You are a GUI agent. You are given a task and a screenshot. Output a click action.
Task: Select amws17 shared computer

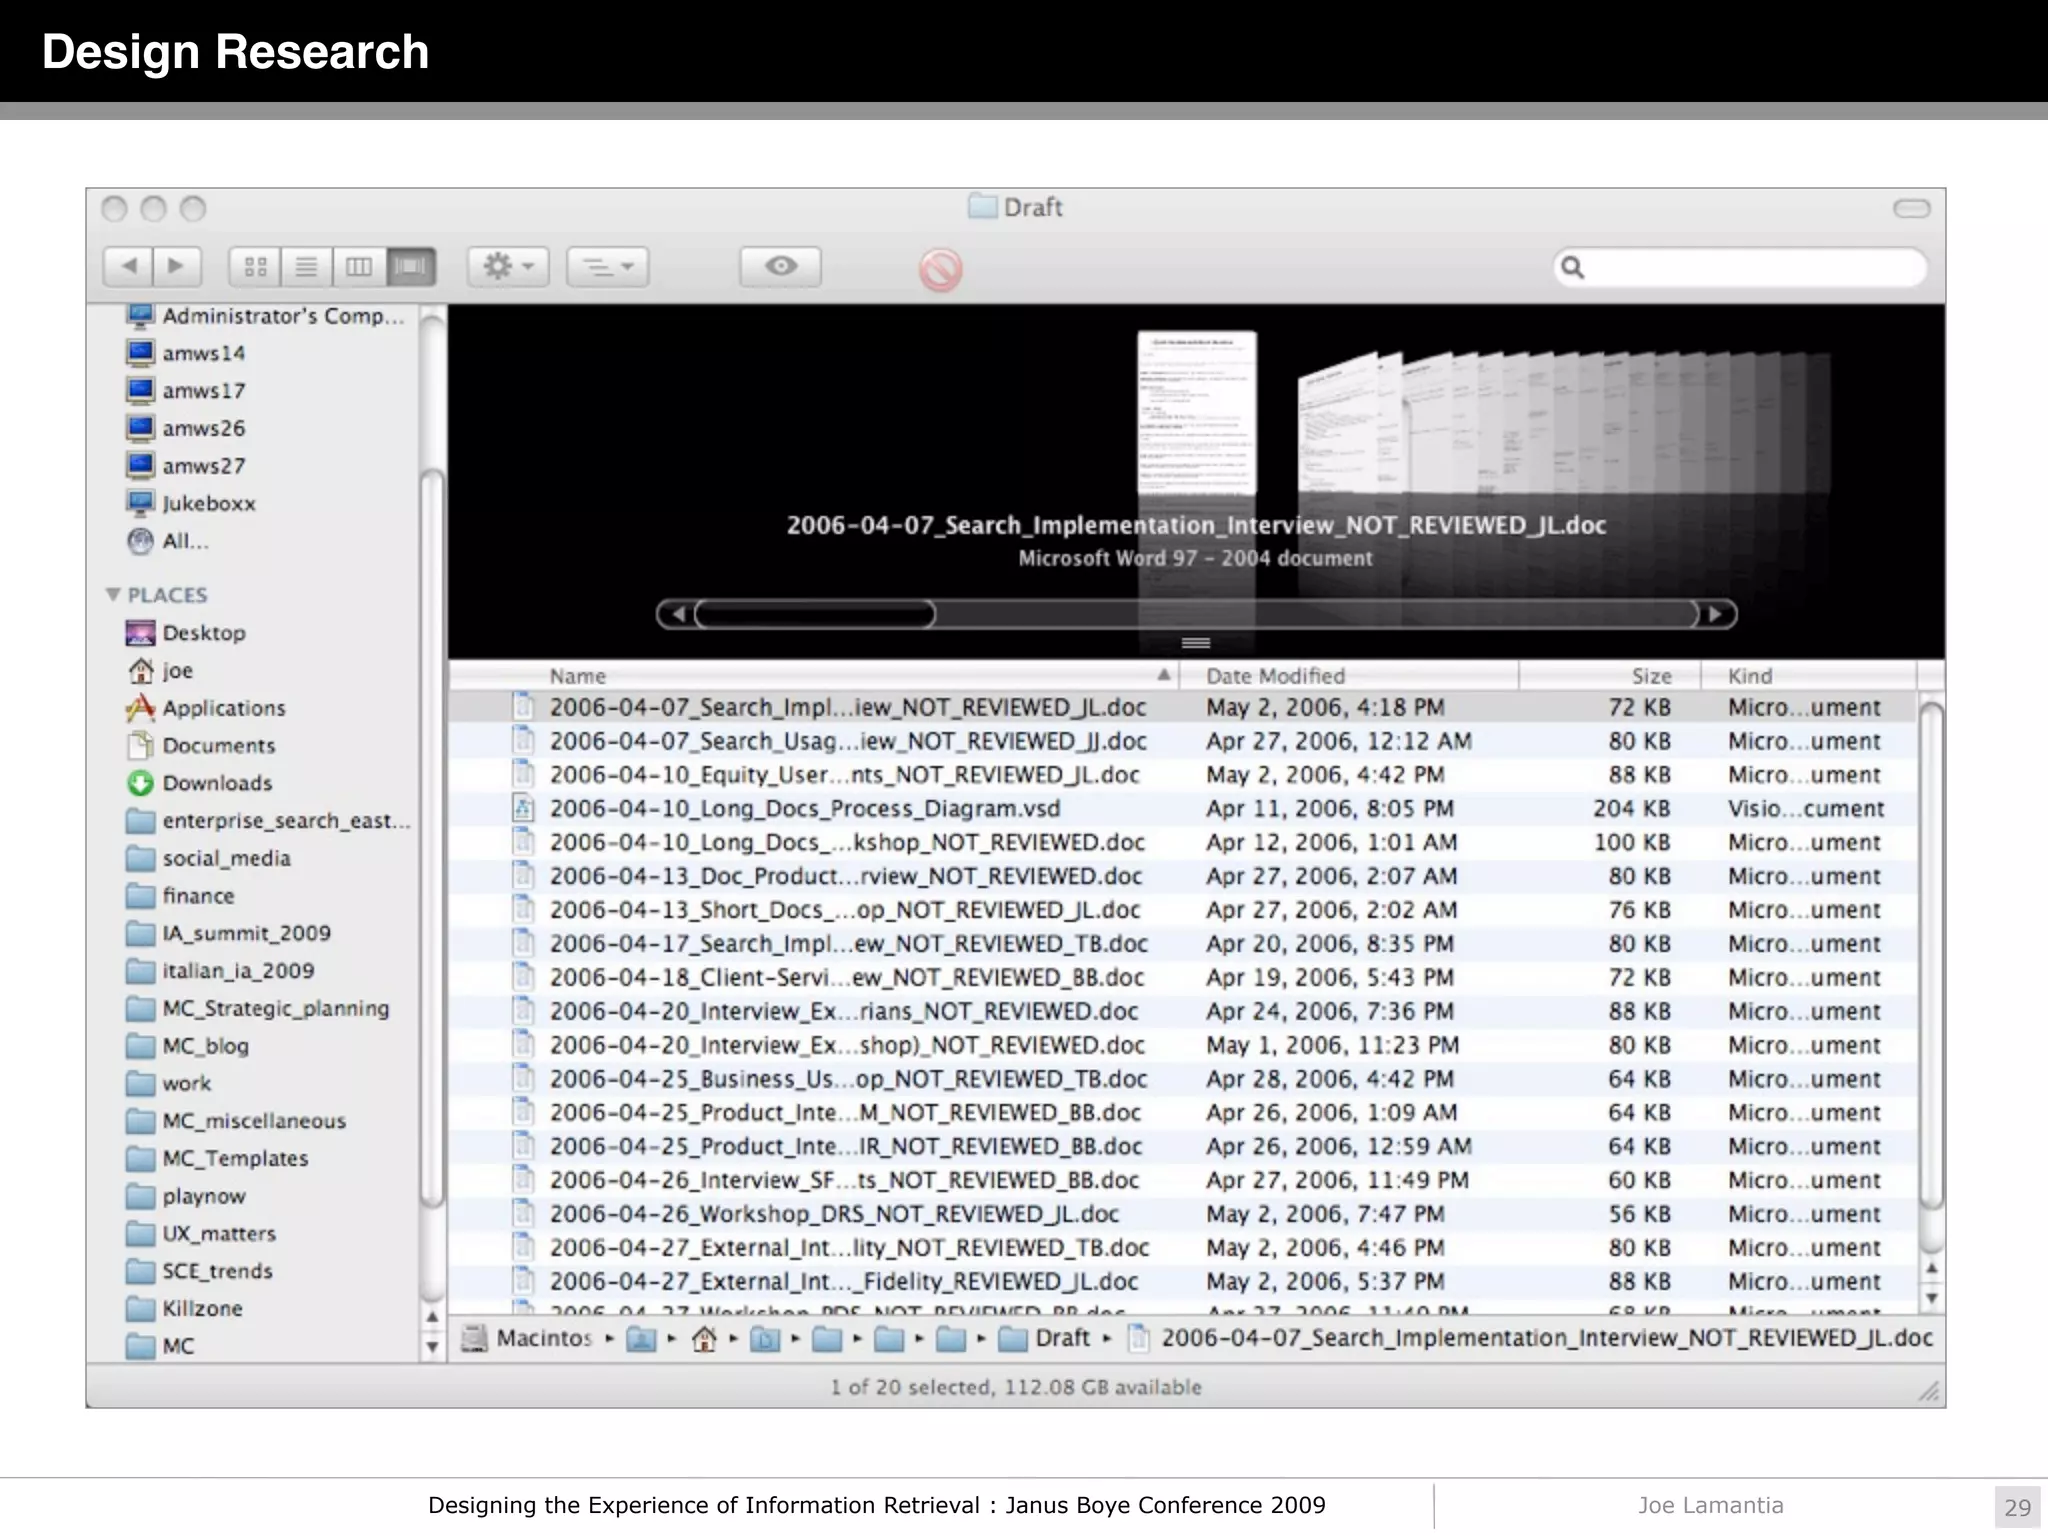186,391
